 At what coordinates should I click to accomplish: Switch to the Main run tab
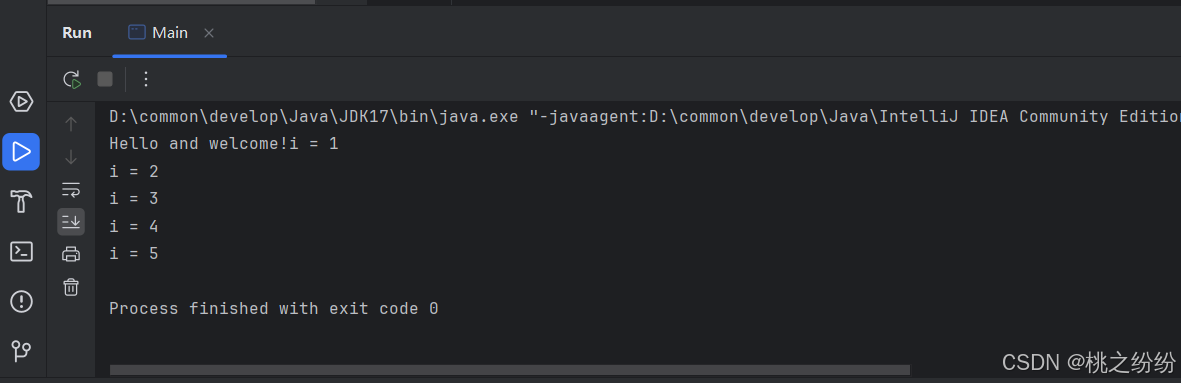point(158,33)
